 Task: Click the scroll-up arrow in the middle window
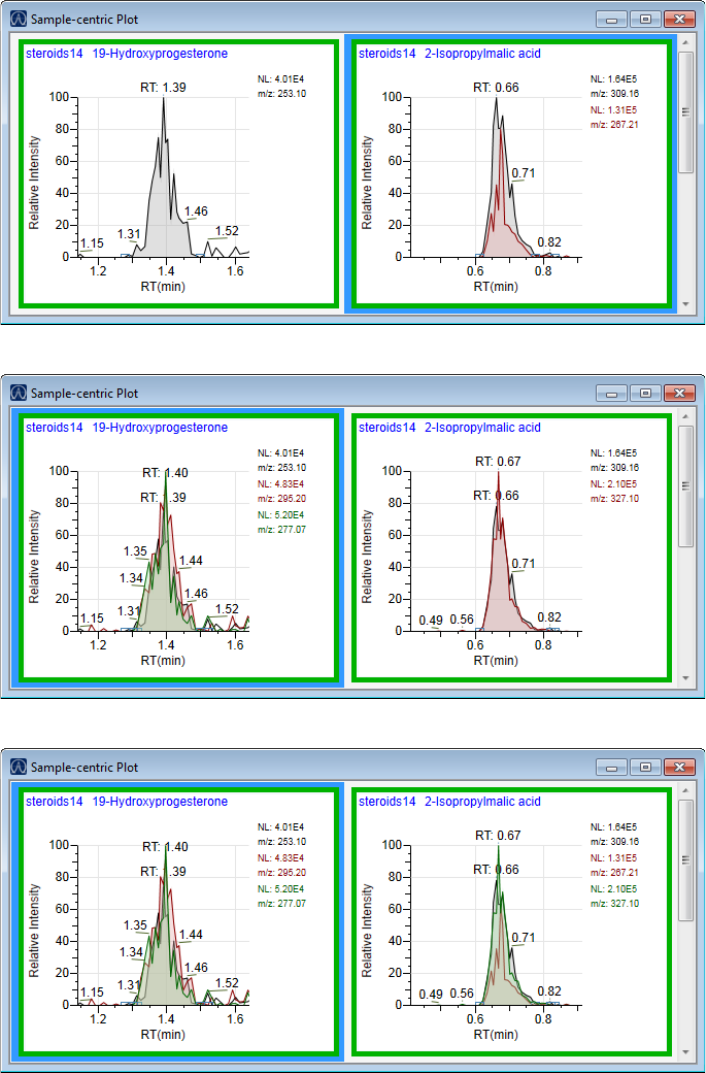coord(685,416)
